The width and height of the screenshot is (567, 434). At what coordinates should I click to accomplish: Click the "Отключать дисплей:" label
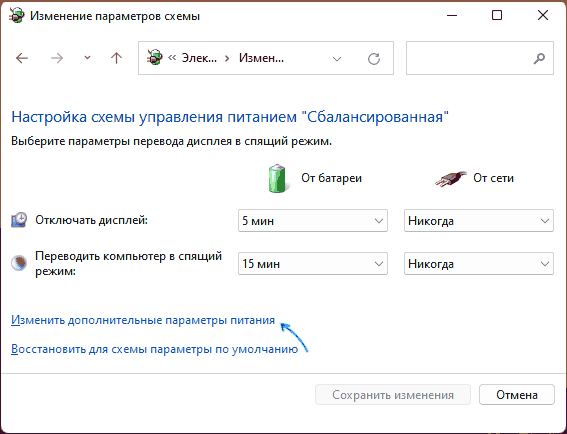[x=91, y=220]
